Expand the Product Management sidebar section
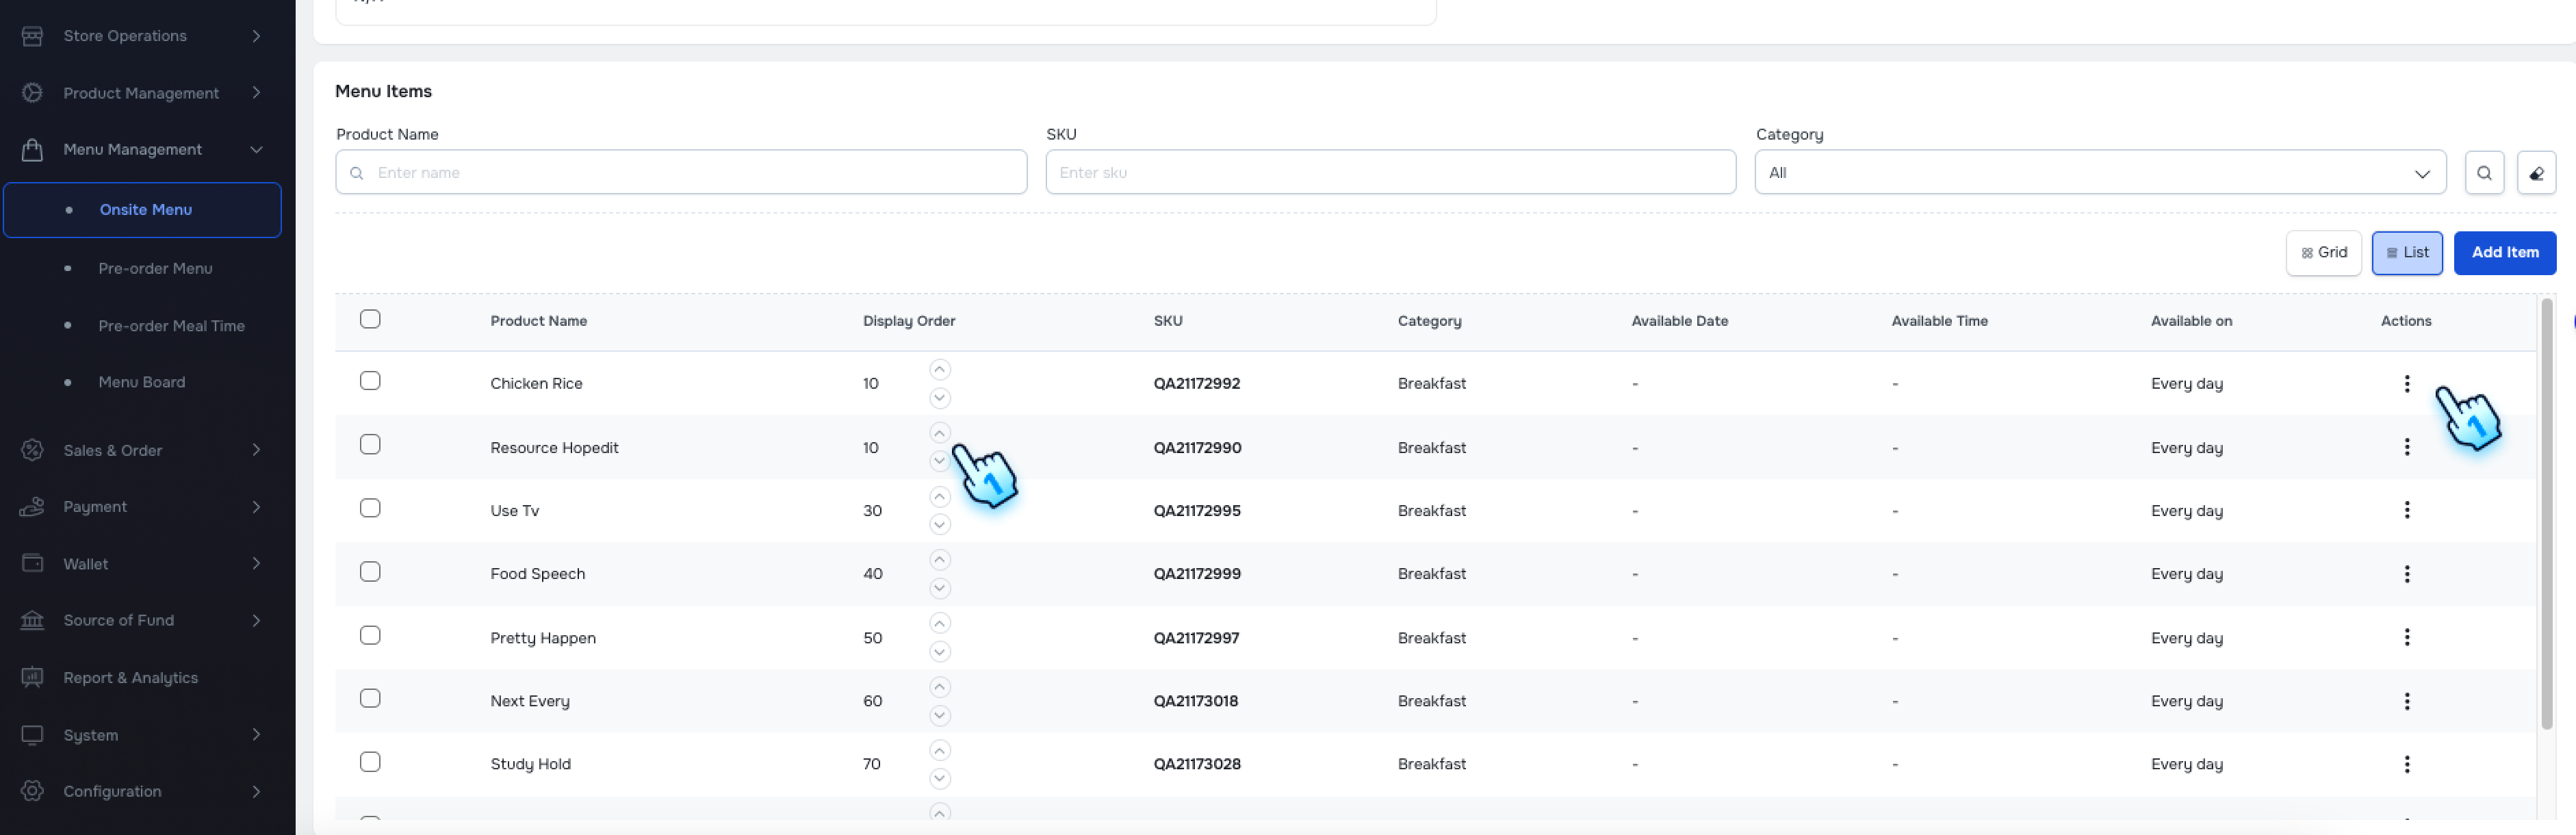This screenshot has height=835, width=2576. (141, 93)
